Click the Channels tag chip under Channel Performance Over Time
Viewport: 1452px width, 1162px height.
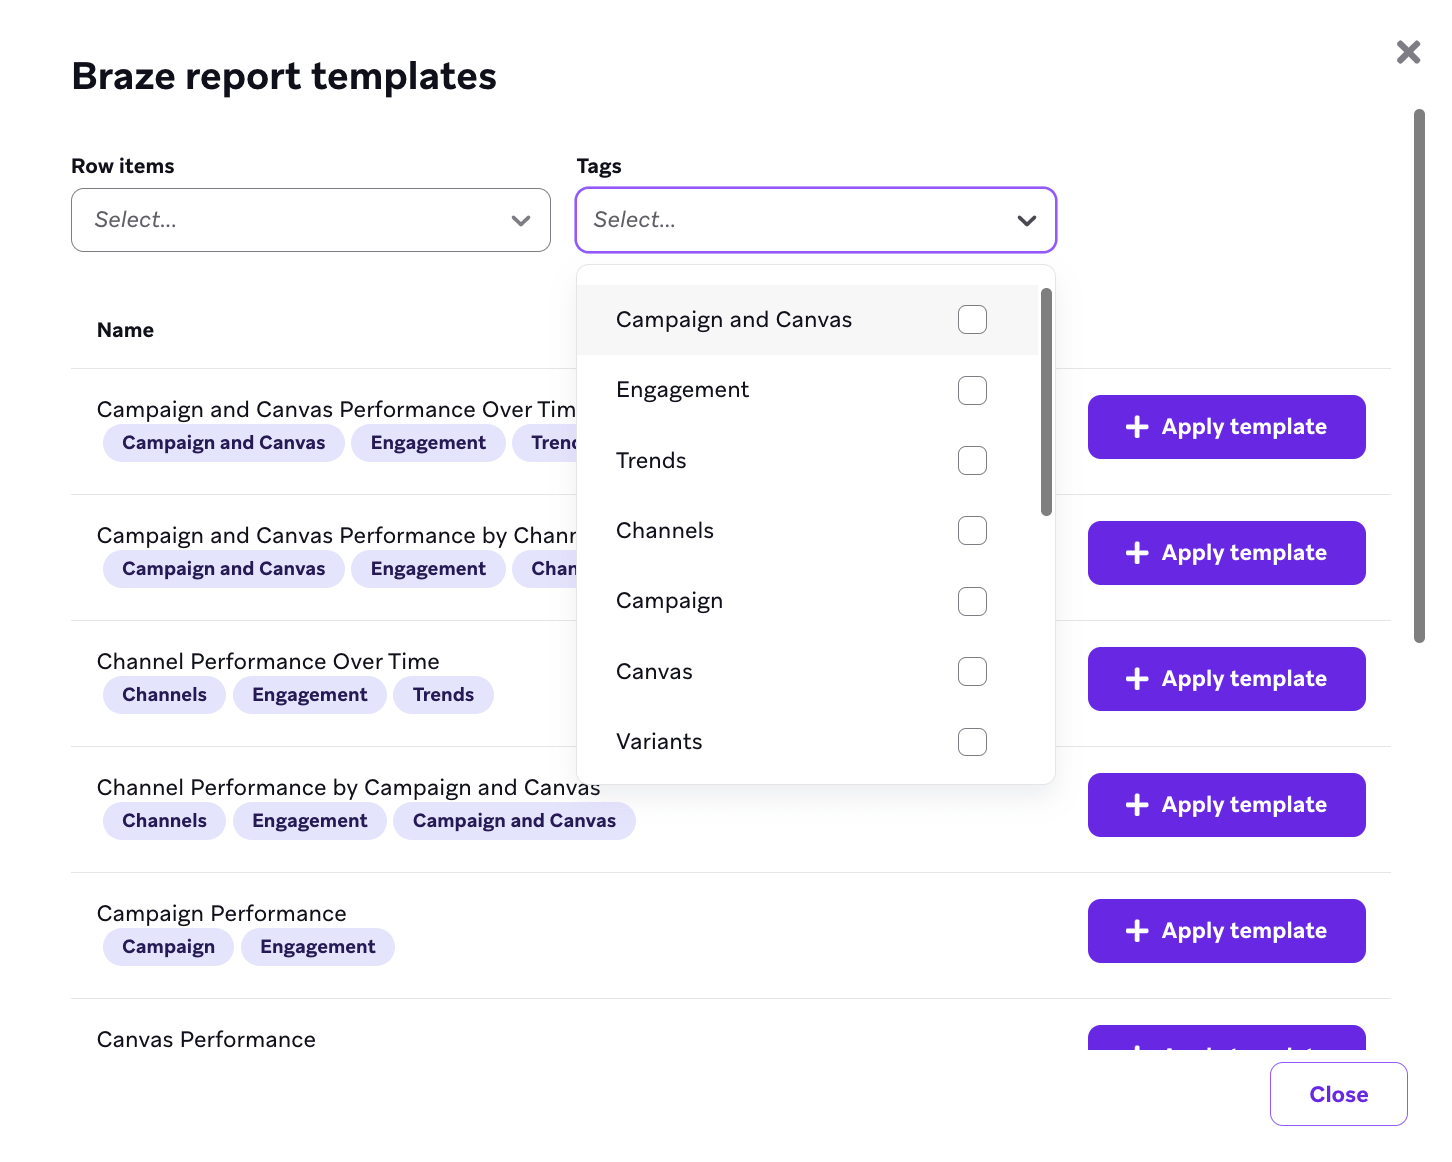pos(164,695)
